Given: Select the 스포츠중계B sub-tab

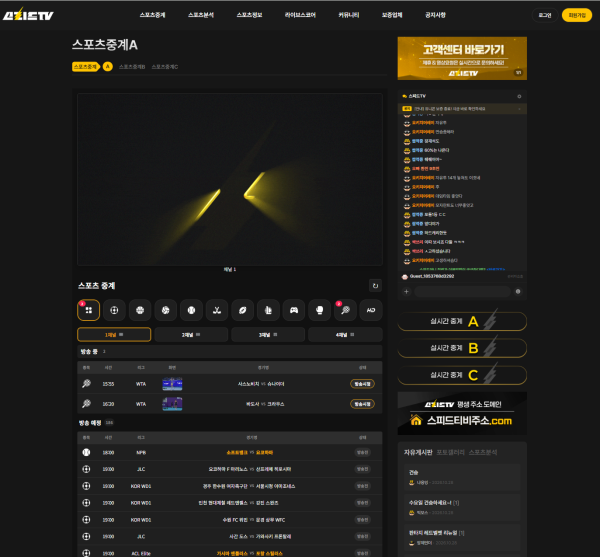Looking at the screenshot, I should (132, 67).
